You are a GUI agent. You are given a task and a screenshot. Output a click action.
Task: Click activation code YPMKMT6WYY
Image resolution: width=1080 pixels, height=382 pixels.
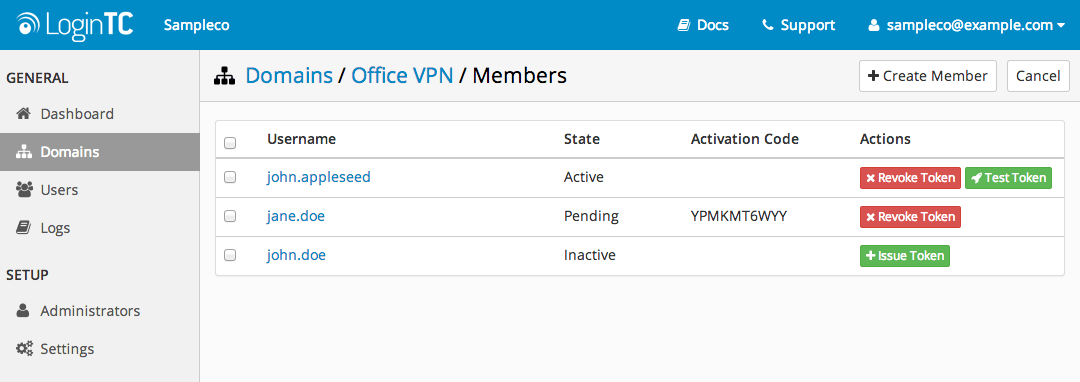739,216
